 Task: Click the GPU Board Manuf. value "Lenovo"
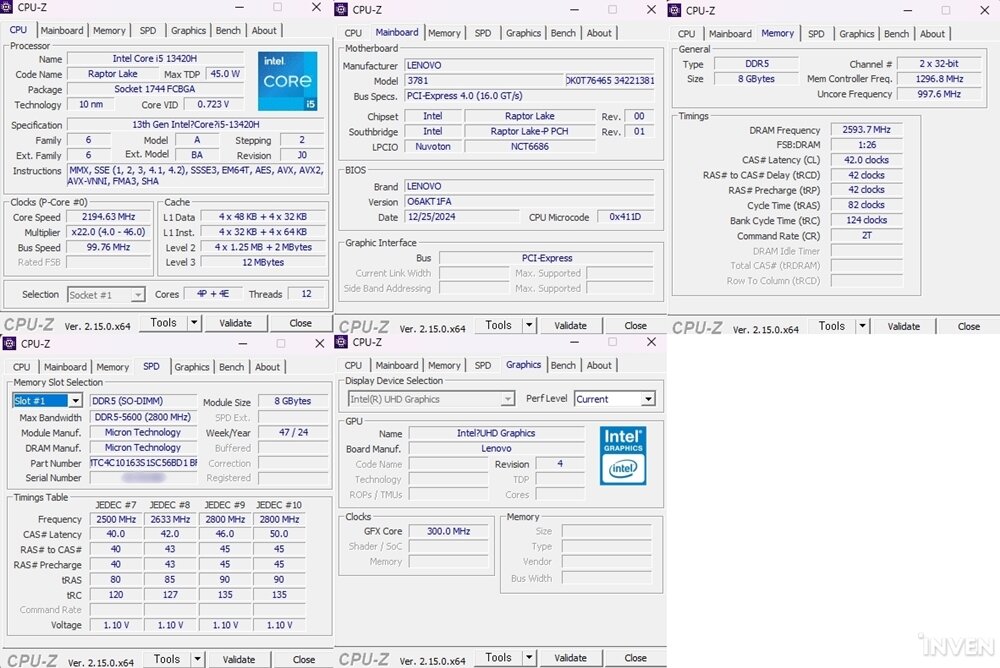click(x=496, y=449)
